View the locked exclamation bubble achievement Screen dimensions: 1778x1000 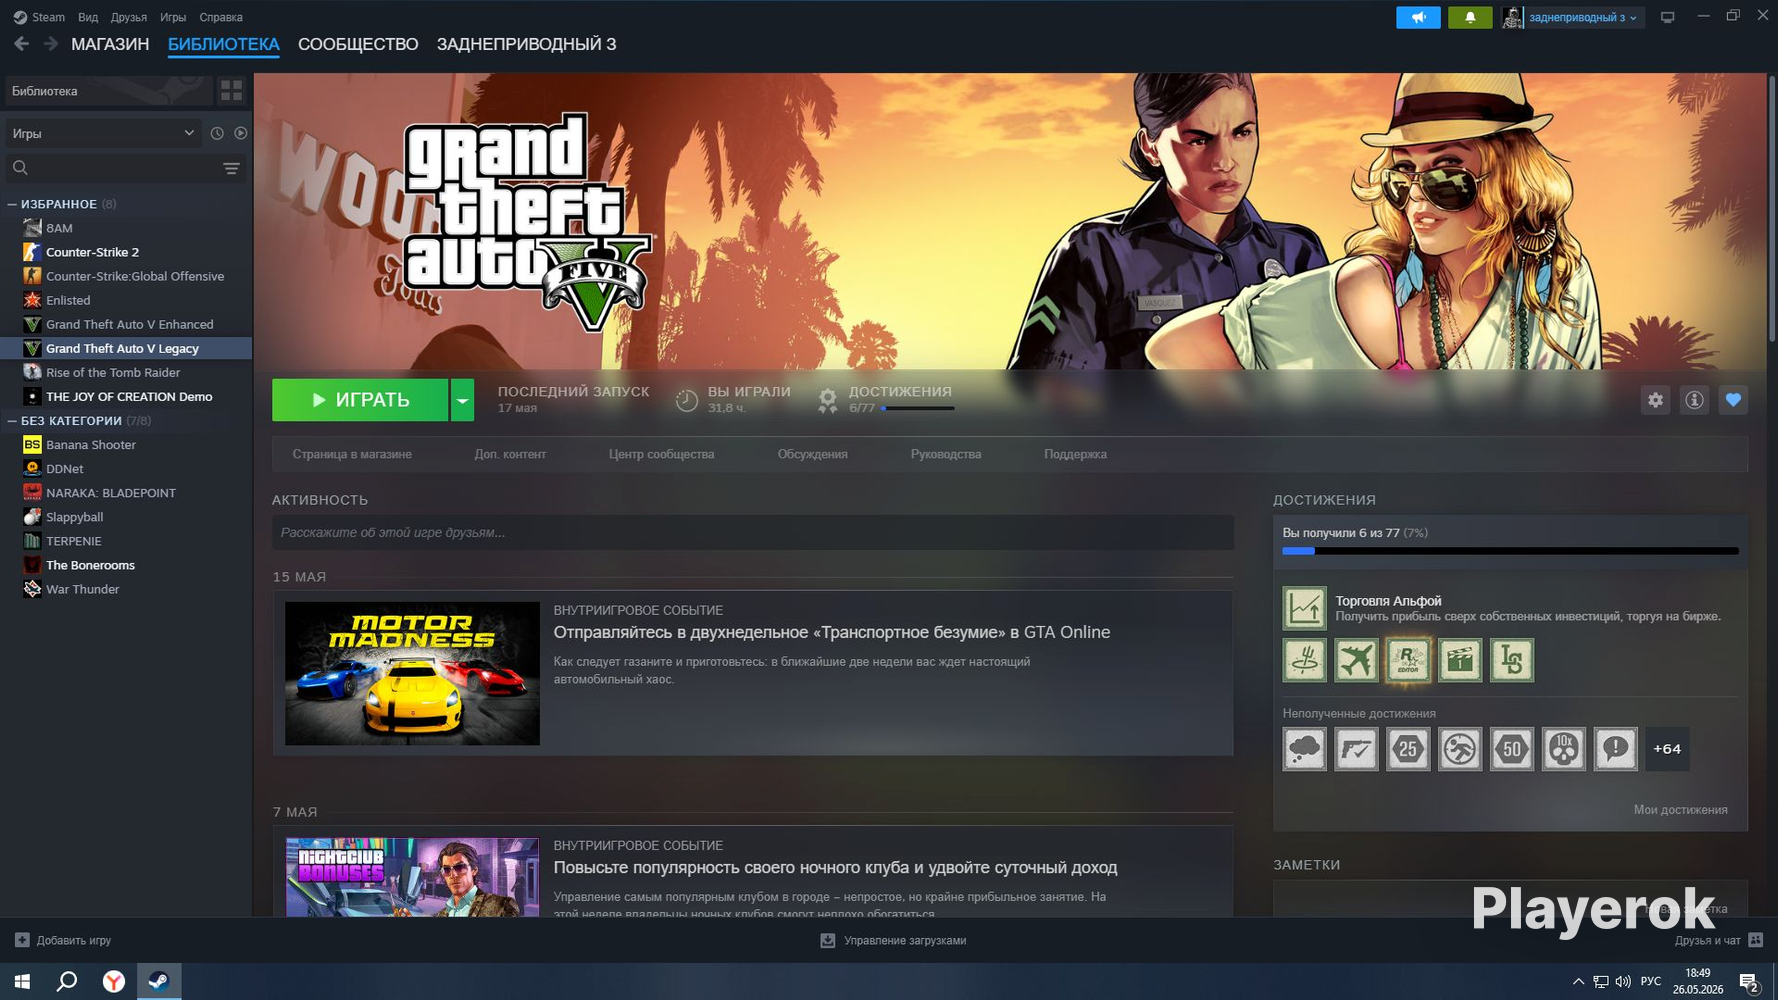(x=1616, y=749)
